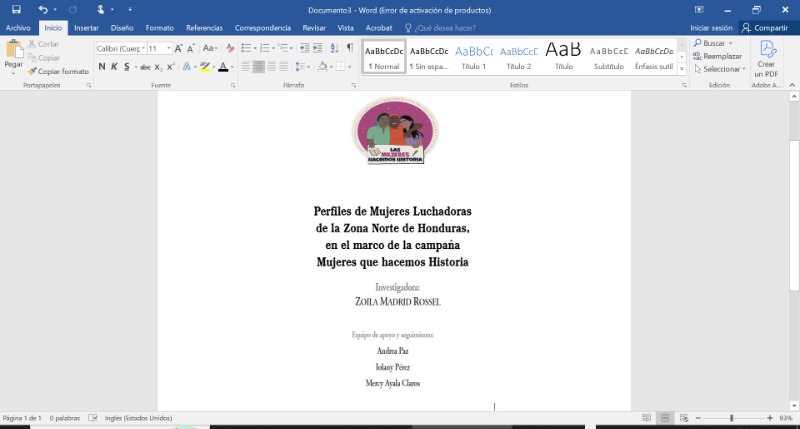Open the font size dropdown
Screen dimensions: 800x429
[x=167, y=48]
